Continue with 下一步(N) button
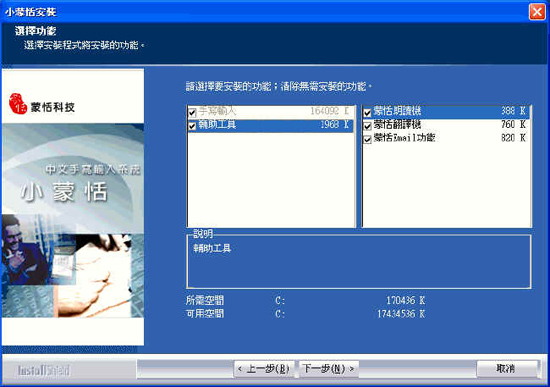 (329, 369)
